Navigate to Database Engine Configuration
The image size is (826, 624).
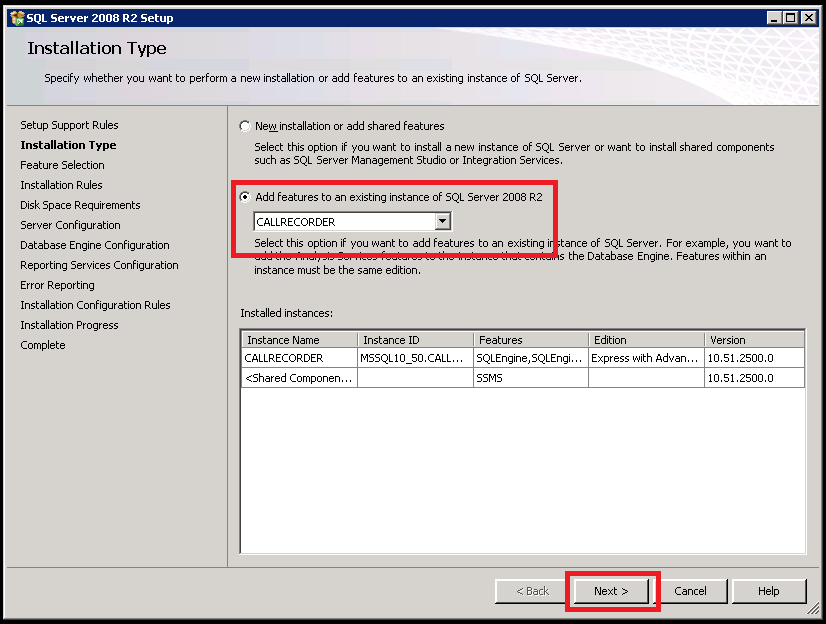point(94,245)
